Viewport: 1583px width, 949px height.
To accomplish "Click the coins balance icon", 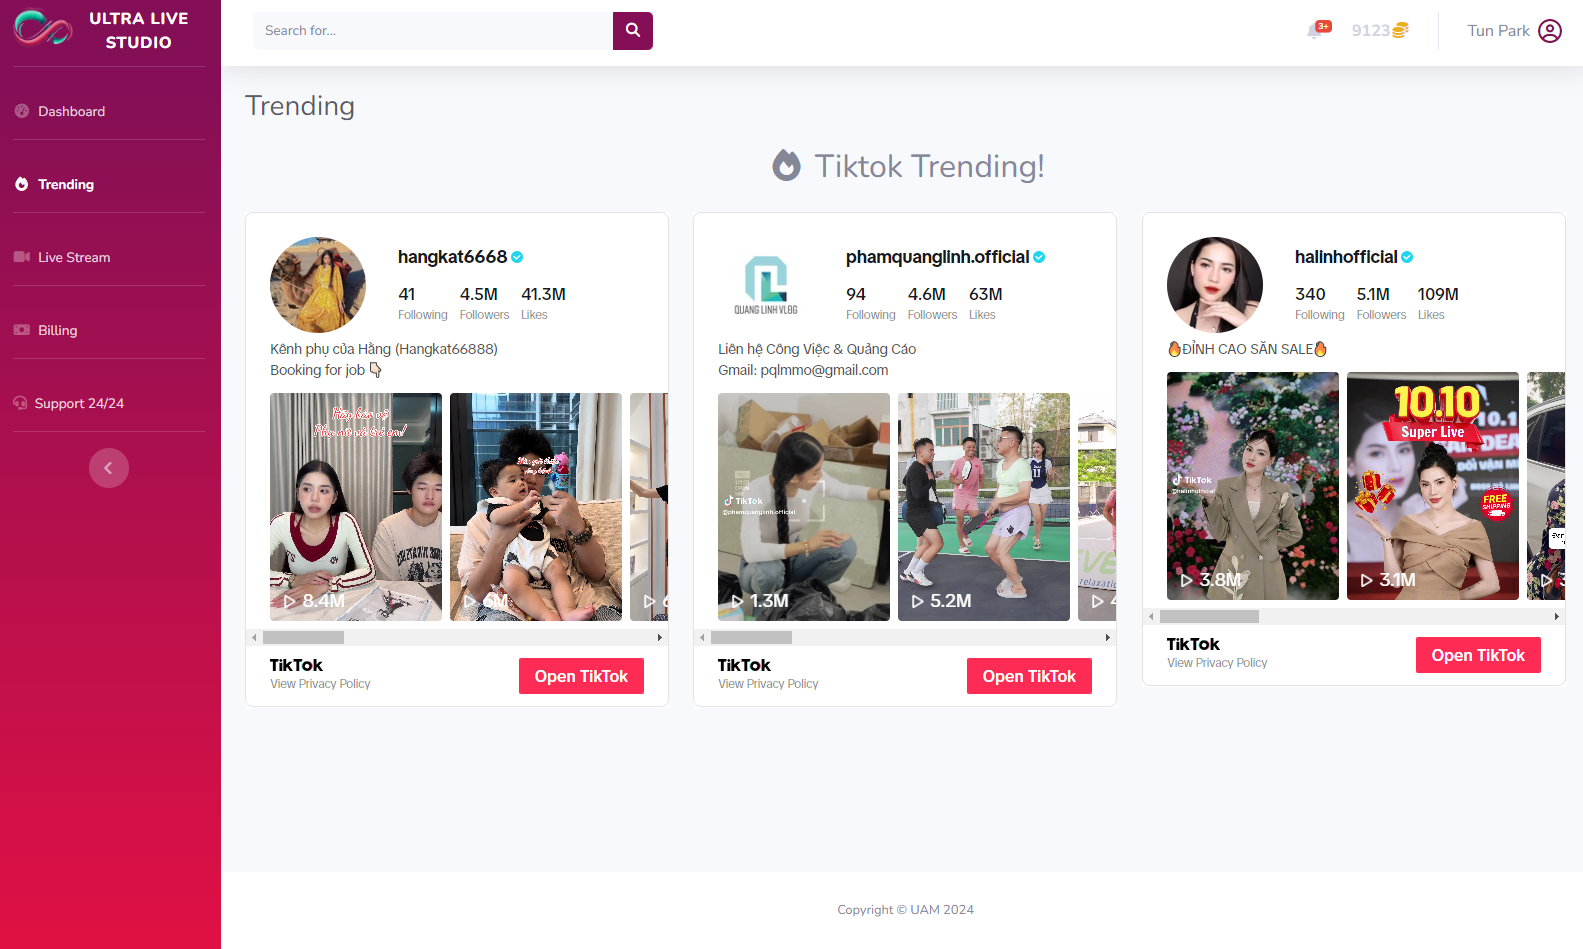I will pyautogui.click(x=1400, y=31).
